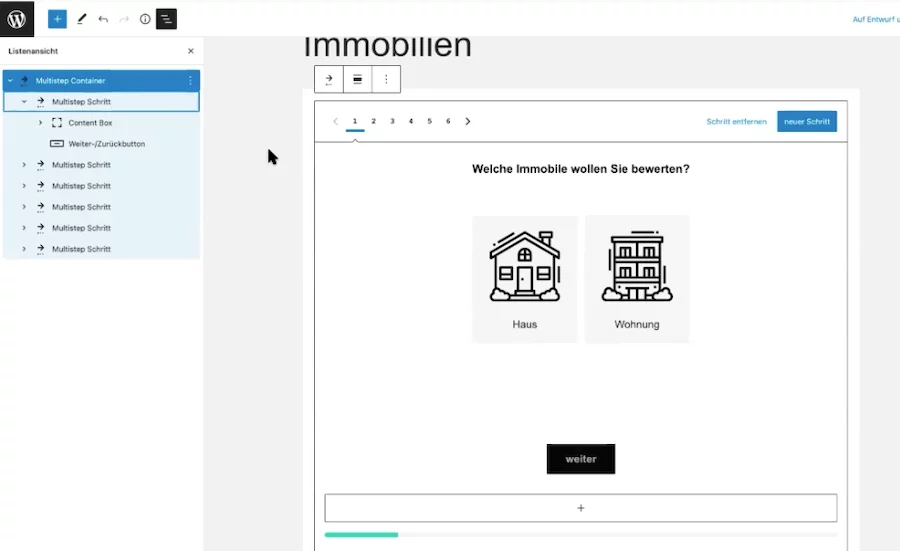Toggle the list view button
This screenshot has width=900, height=551.
coord(166,19)
